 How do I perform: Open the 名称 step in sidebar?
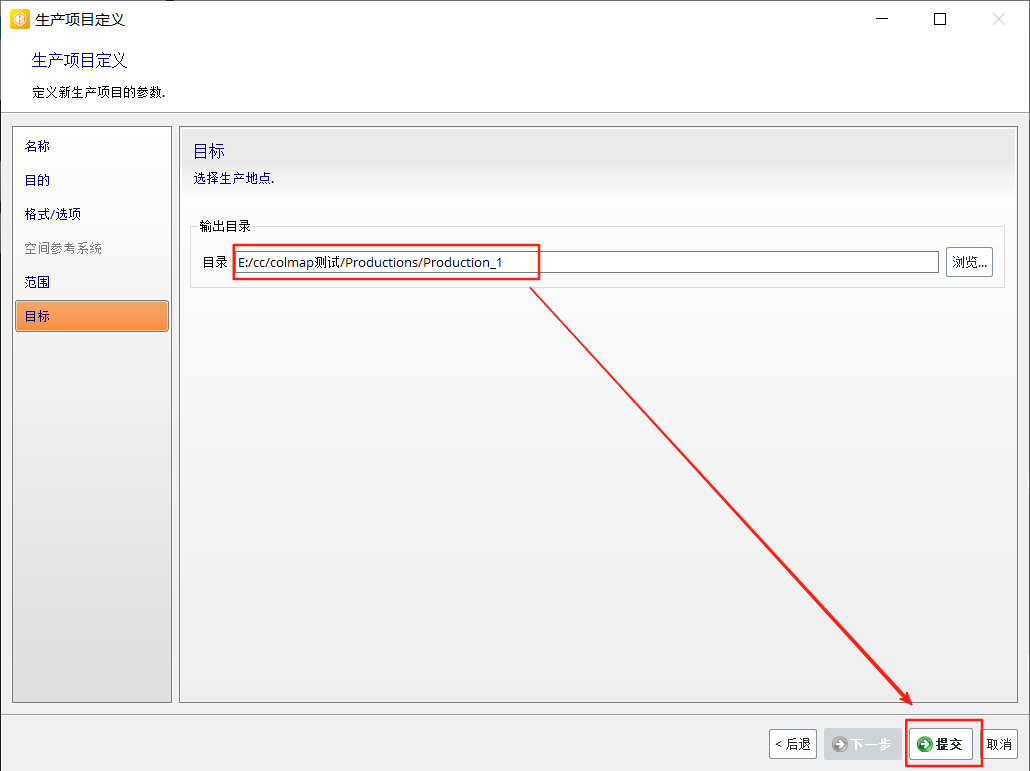[x=37, y=146]
